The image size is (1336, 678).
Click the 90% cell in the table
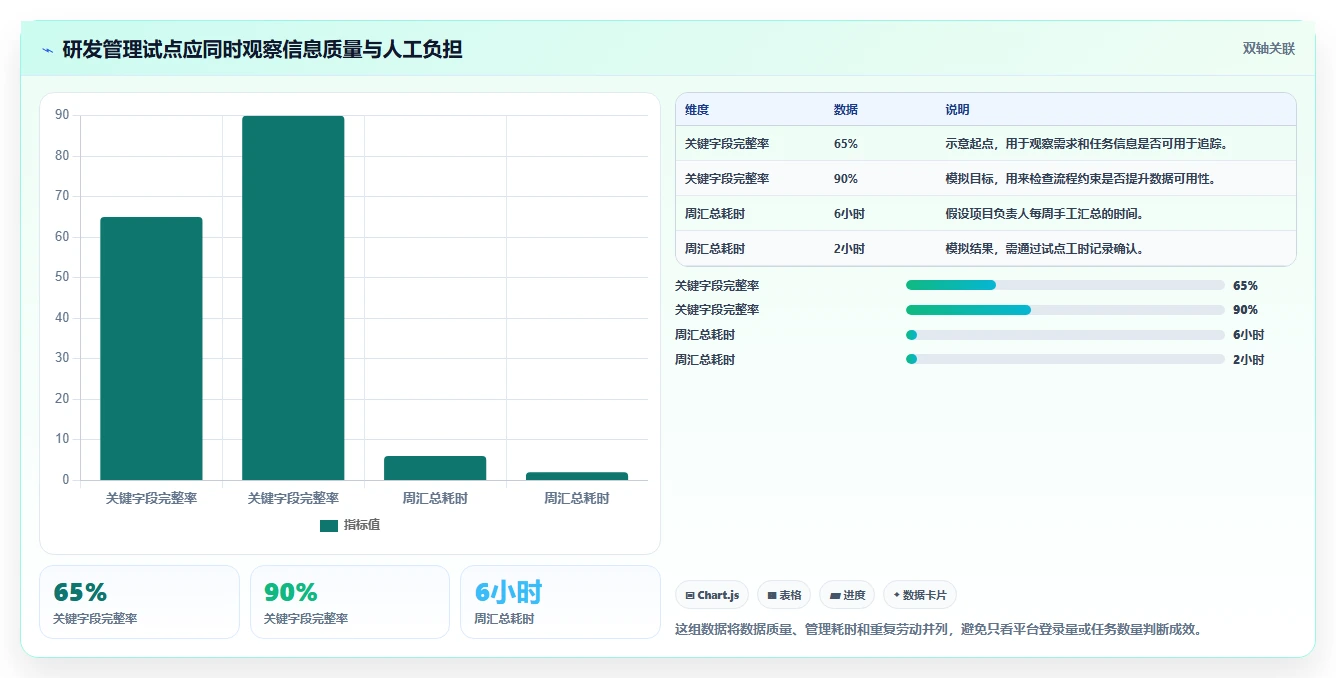pos(846,179)
